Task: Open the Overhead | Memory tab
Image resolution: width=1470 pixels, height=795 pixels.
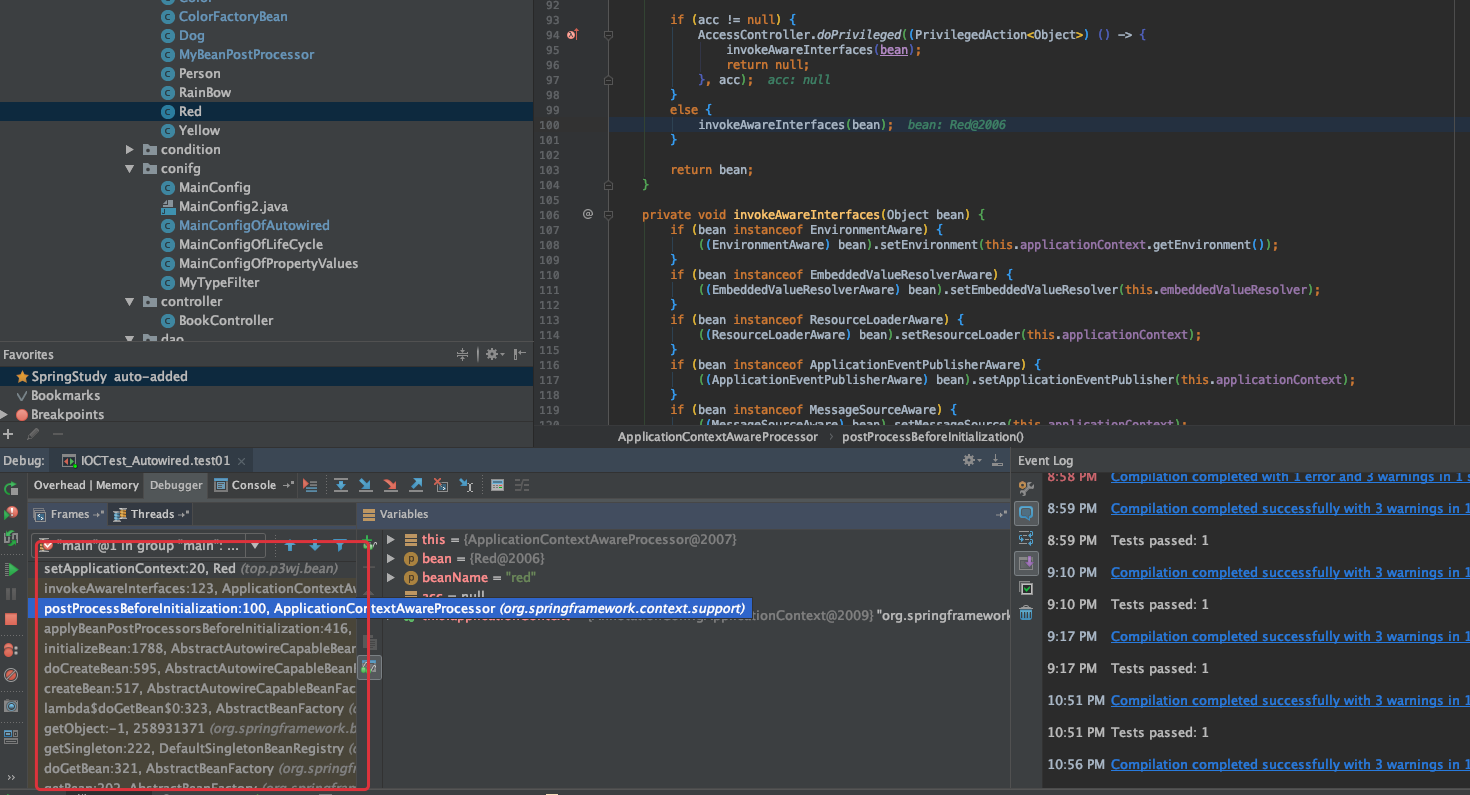Action: point(86,485)
